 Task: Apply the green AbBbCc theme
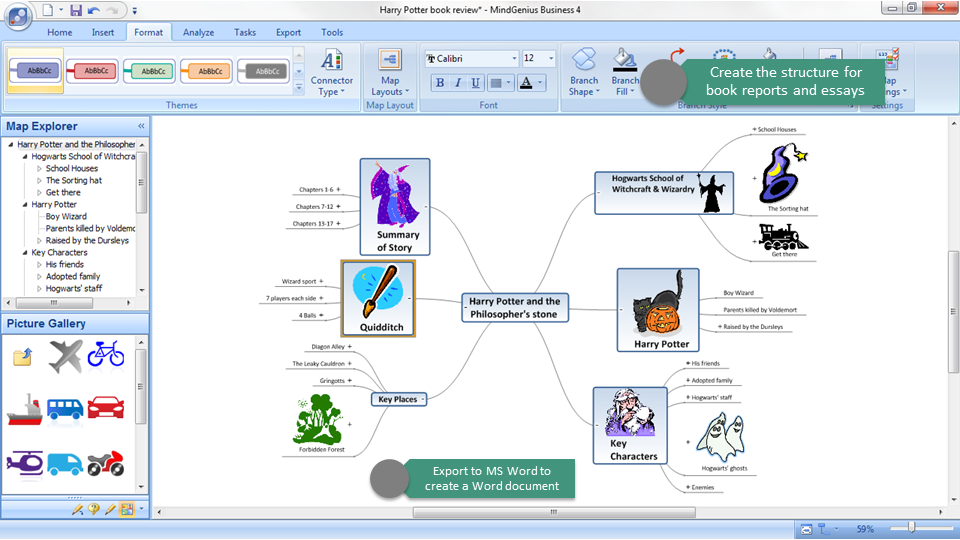click(x=149, y=71)
